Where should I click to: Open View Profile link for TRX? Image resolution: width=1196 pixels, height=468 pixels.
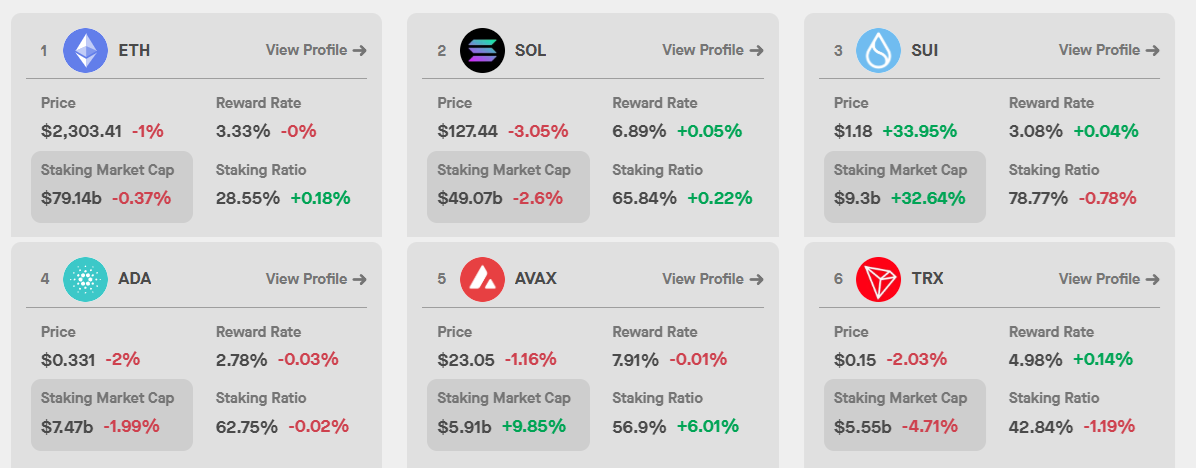coord(1109,279)
